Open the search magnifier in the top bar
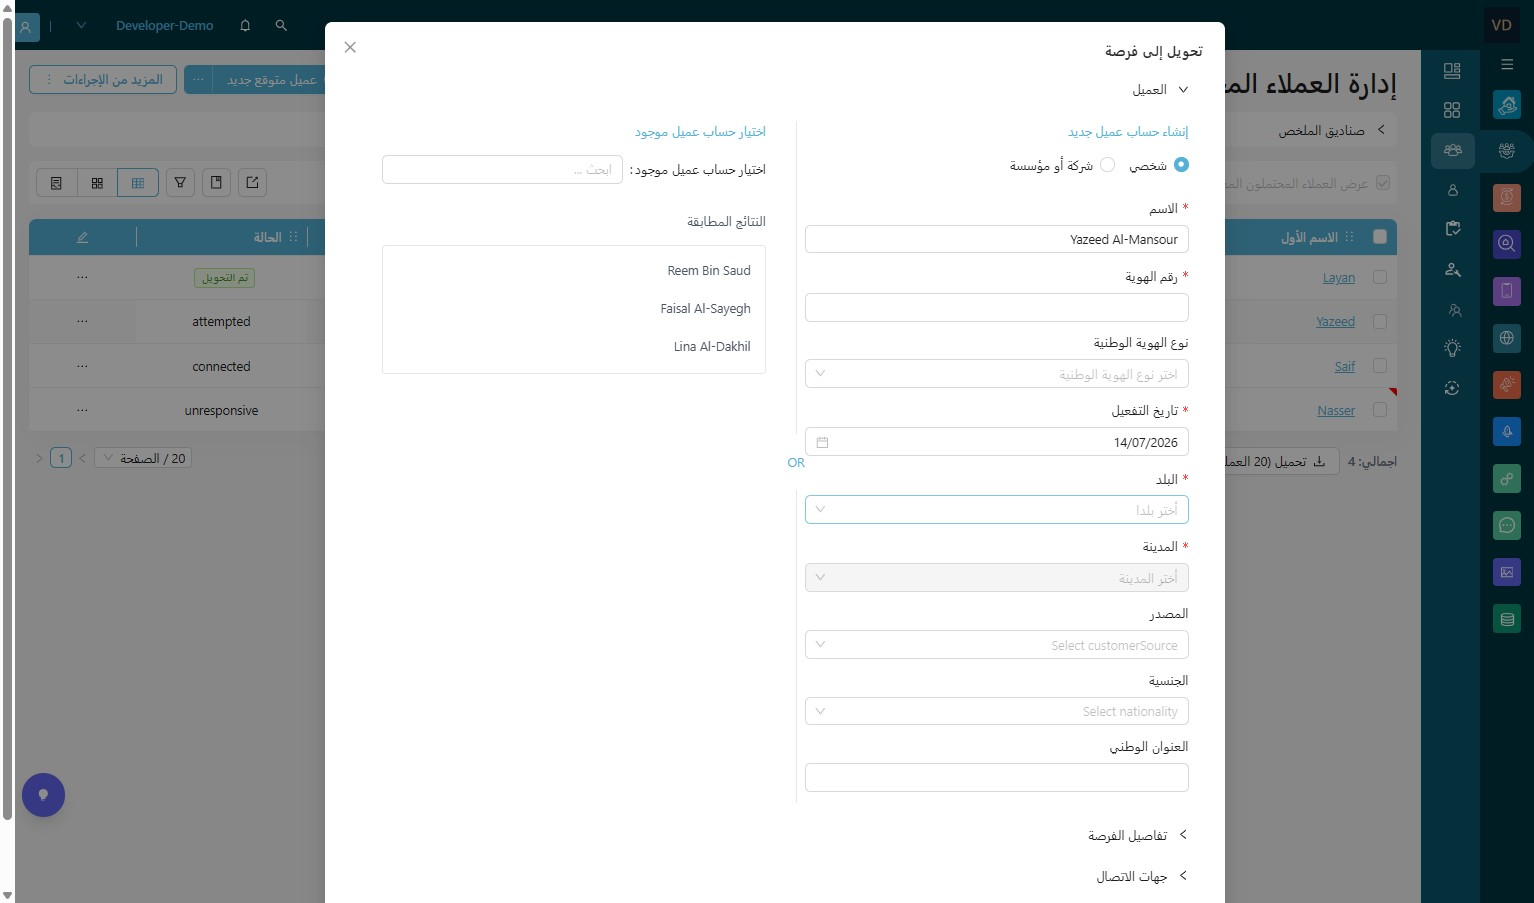This screenshot has height=903, width=1534. pos(281,26)
